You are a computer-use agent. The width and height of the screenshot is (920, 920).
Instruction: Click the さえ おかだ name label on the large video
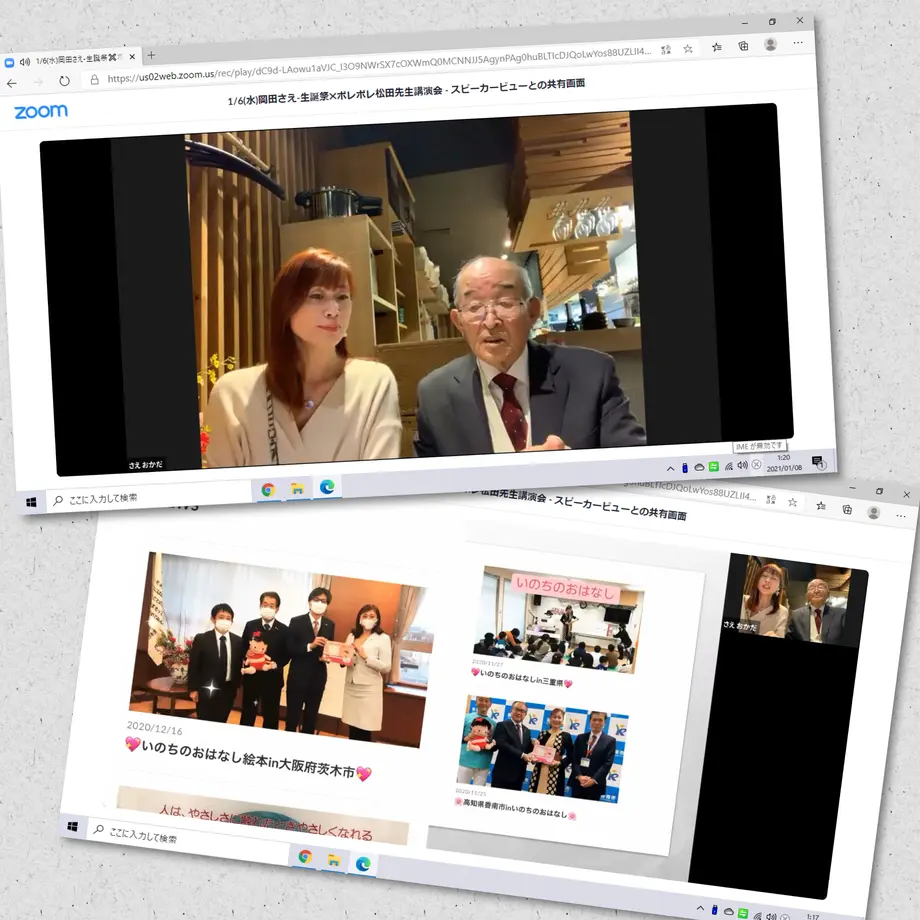[146, 465]
